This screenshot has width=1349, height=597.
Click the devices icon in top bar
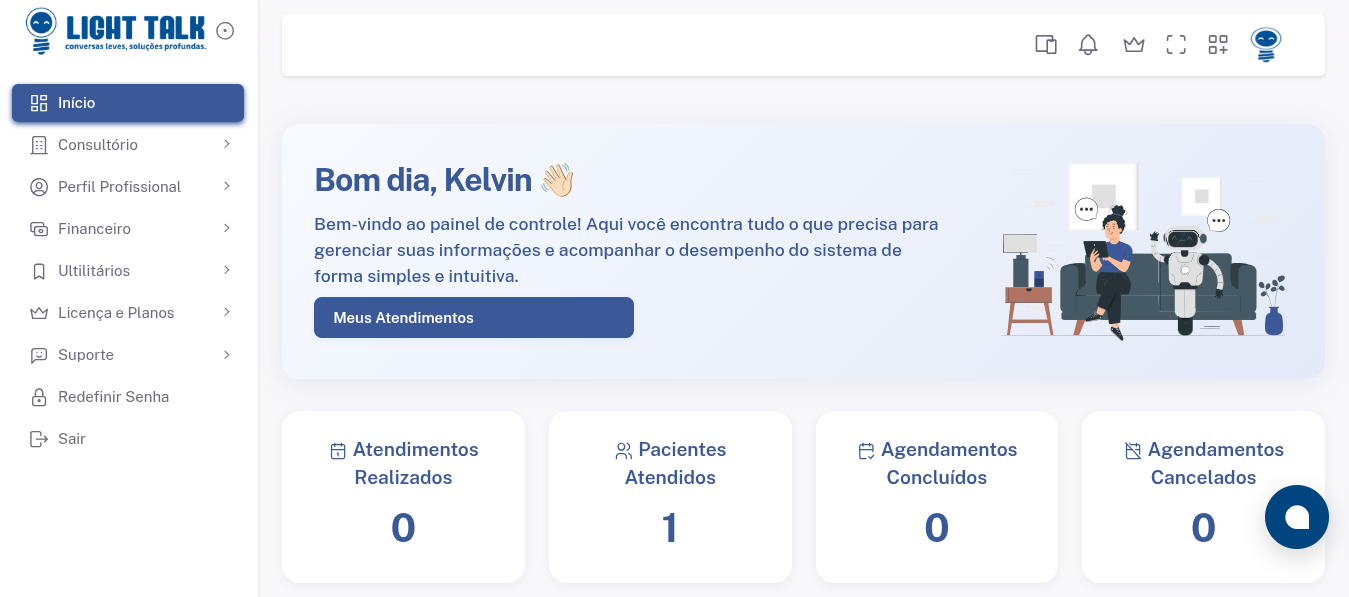[x=1046, y=44]
